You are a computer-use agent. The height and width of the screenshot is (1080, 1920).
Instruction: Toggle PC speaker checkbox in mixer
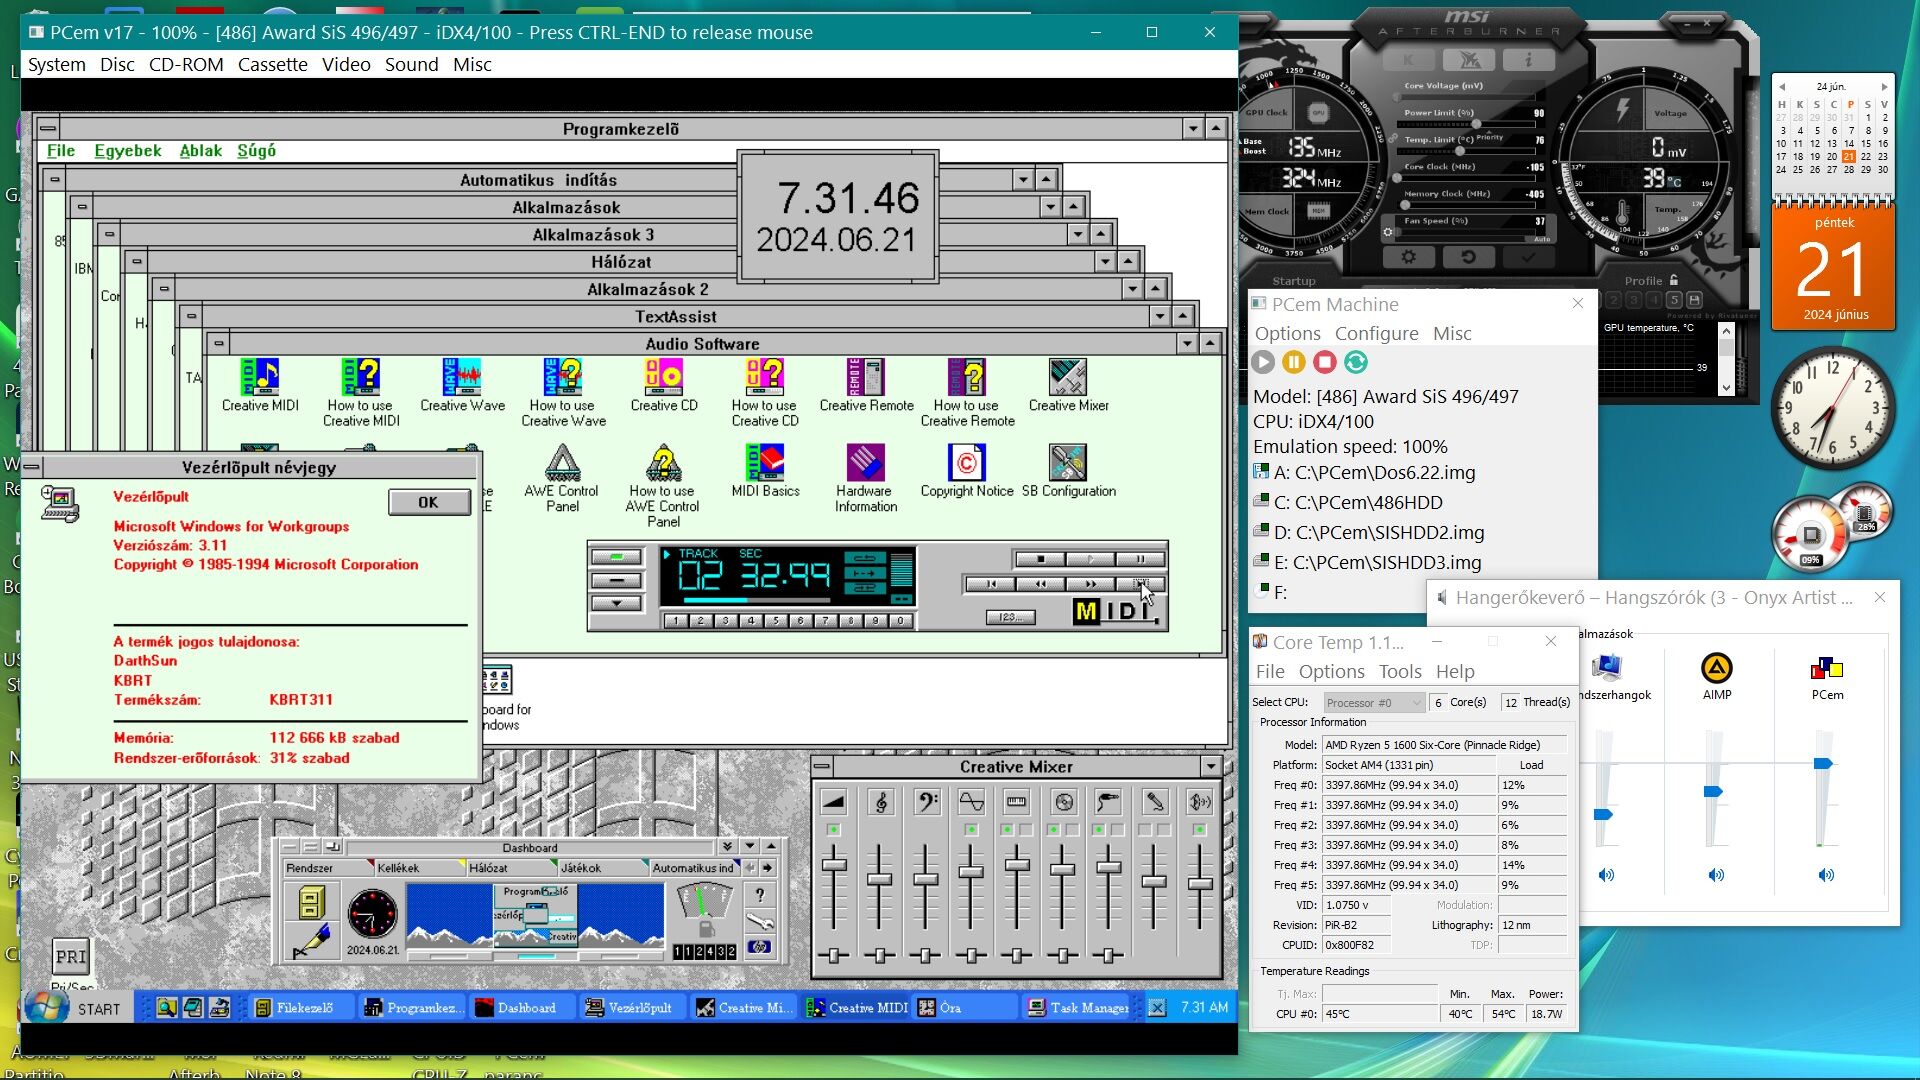pyautogui.click(x=1200, y=830)
